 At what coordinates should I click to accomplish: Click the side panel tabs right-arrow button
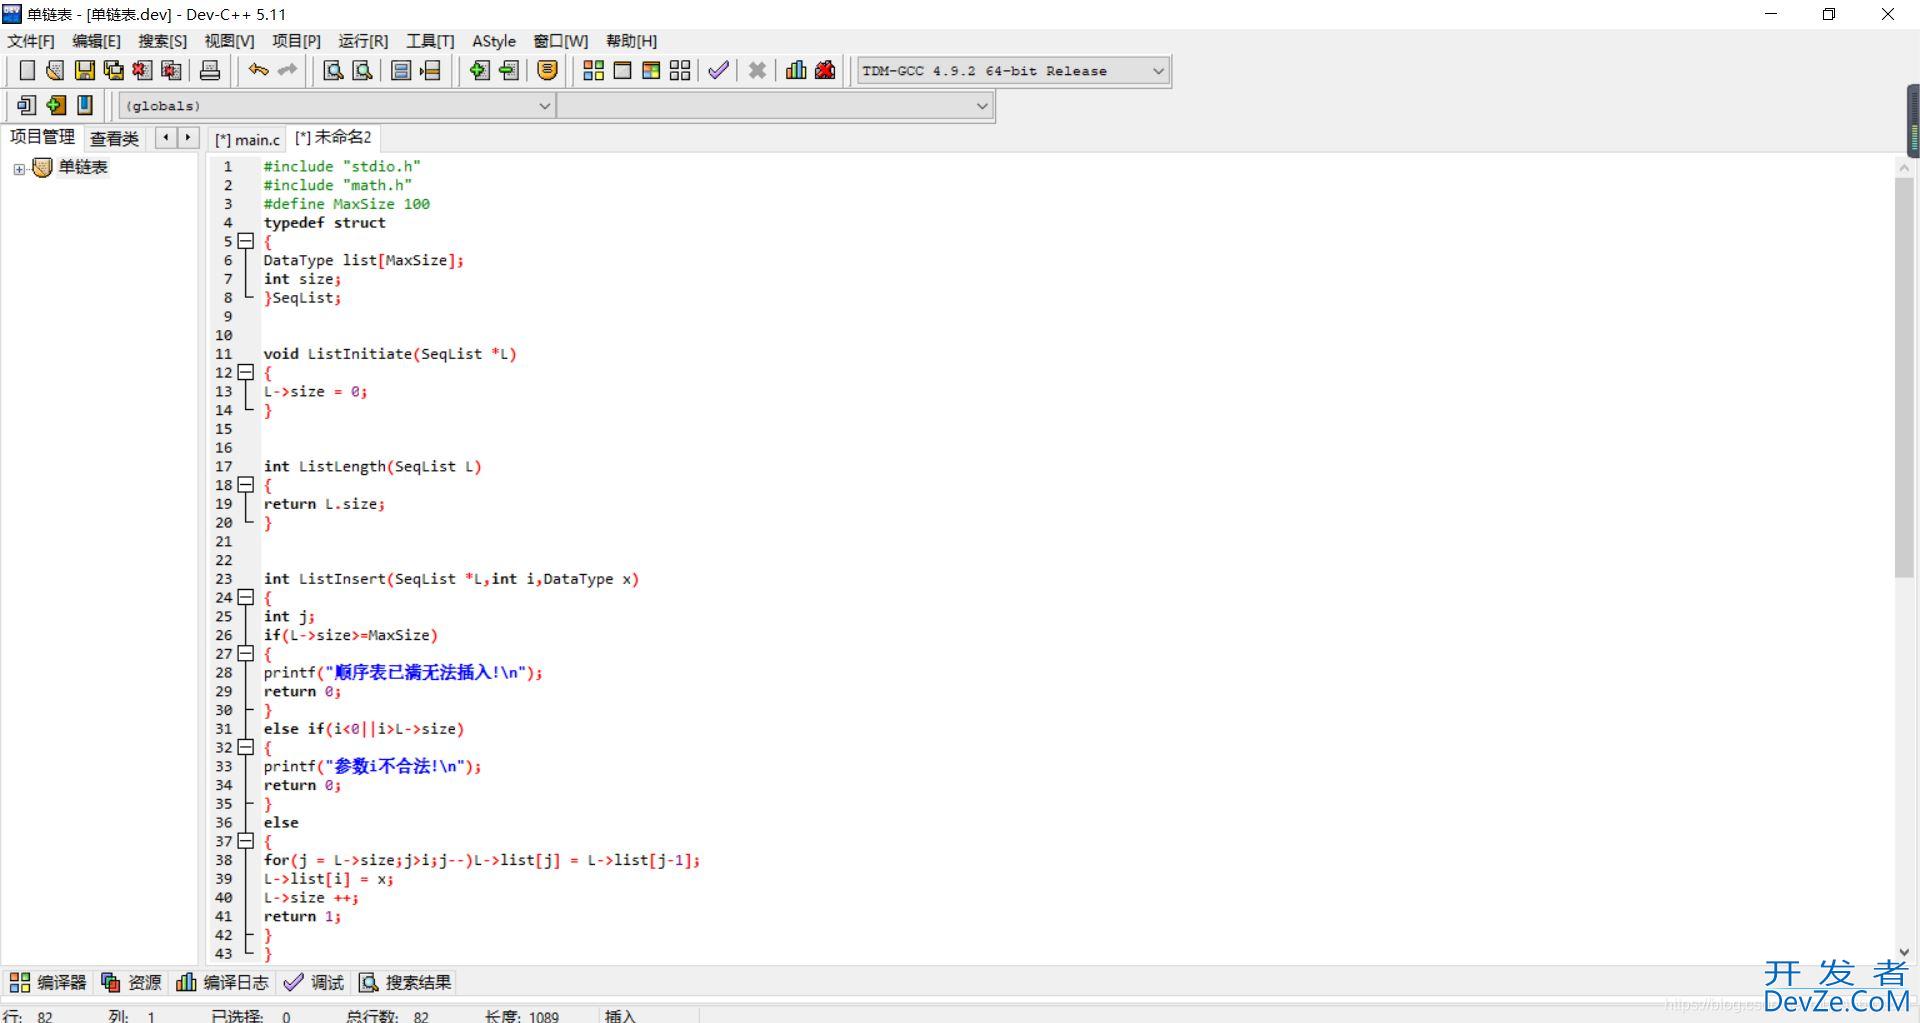pos(188,138)
